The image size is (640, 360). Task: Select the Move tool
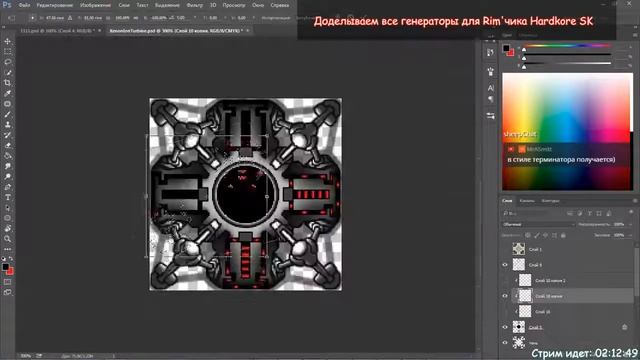pyautogui.click(x=7, y=41)
